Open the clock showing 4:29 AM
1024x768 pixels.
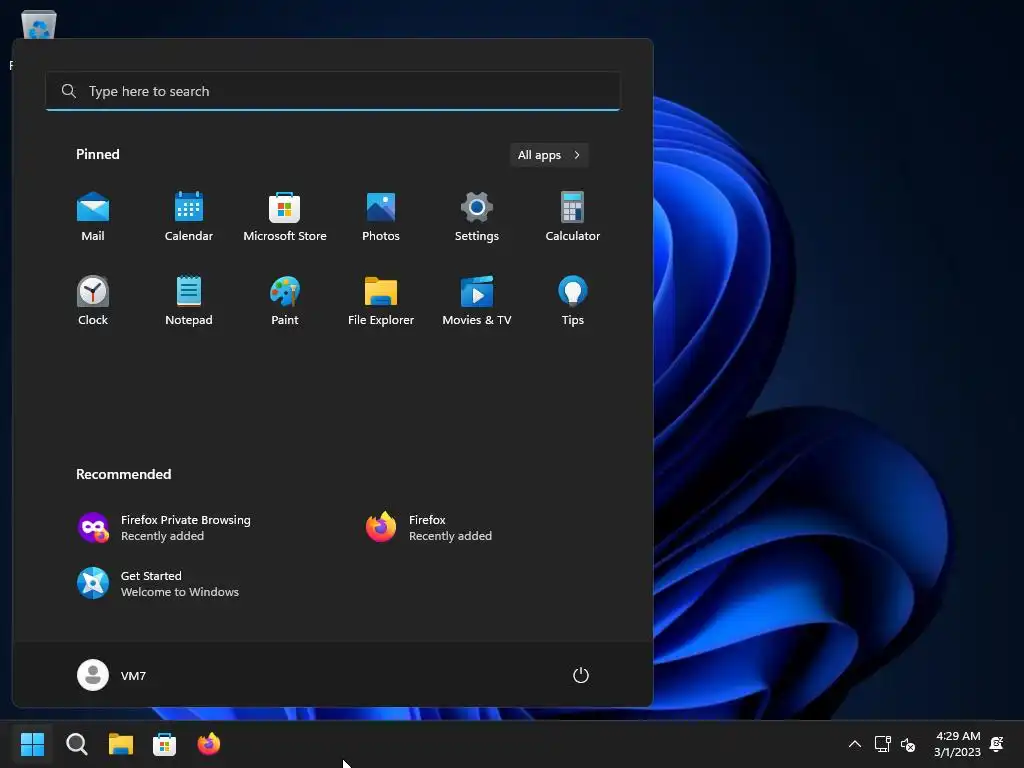pos(957,744)
